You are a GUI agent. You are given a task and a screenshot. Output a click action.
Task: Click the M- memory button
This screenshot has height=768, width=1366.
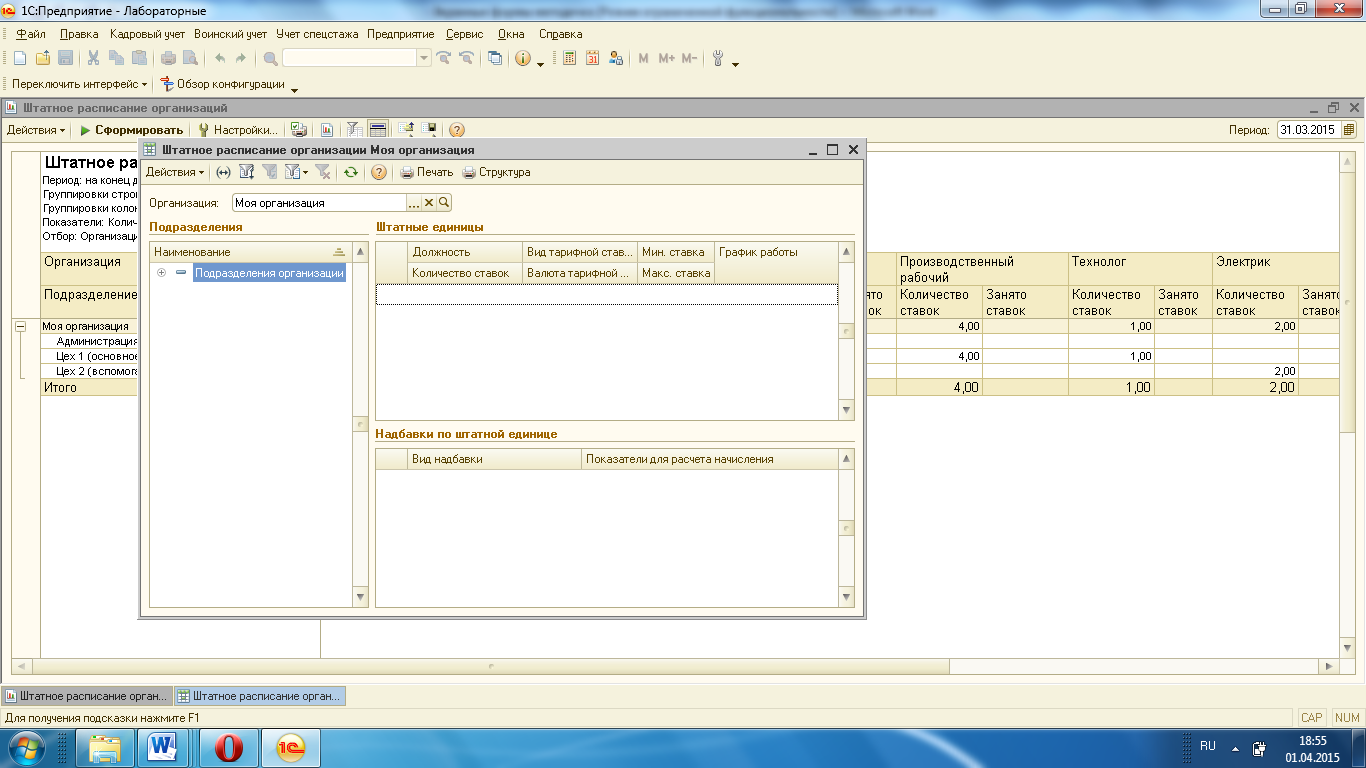[x=689, y=58]
